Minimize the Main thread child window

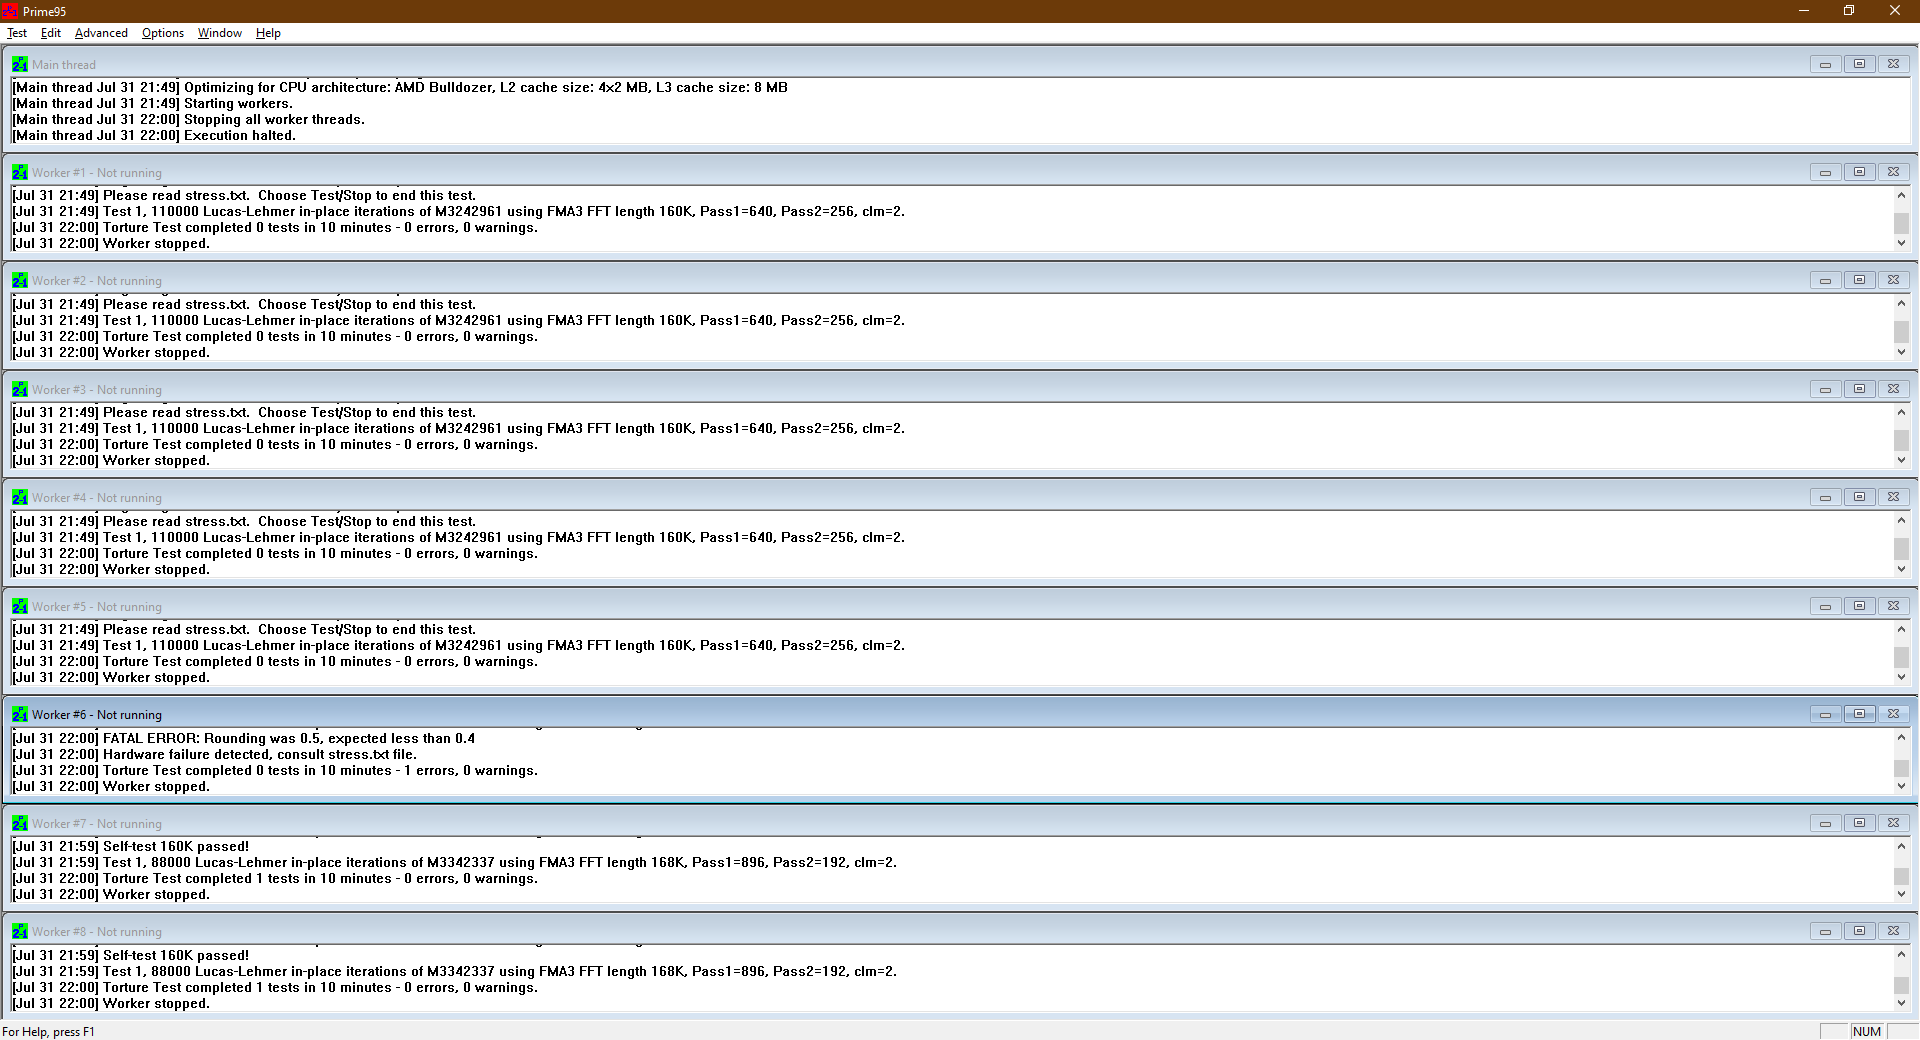pyautogui.click(x=1825, y=64)
